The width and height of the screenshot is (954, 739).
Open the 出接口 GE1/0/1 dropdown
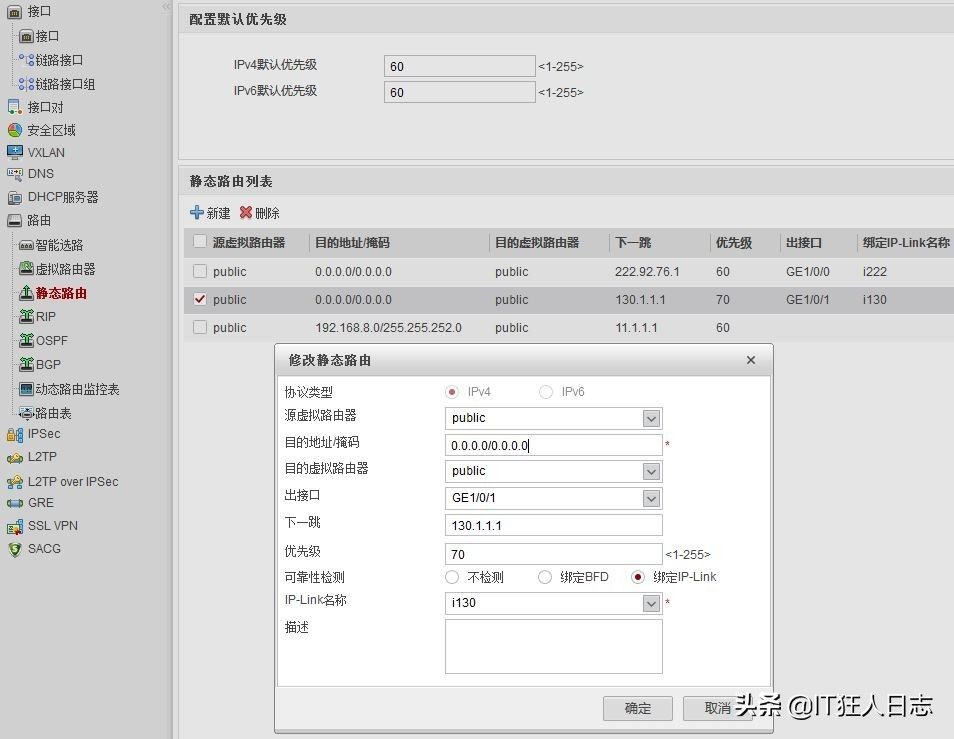tap(651, 498)
